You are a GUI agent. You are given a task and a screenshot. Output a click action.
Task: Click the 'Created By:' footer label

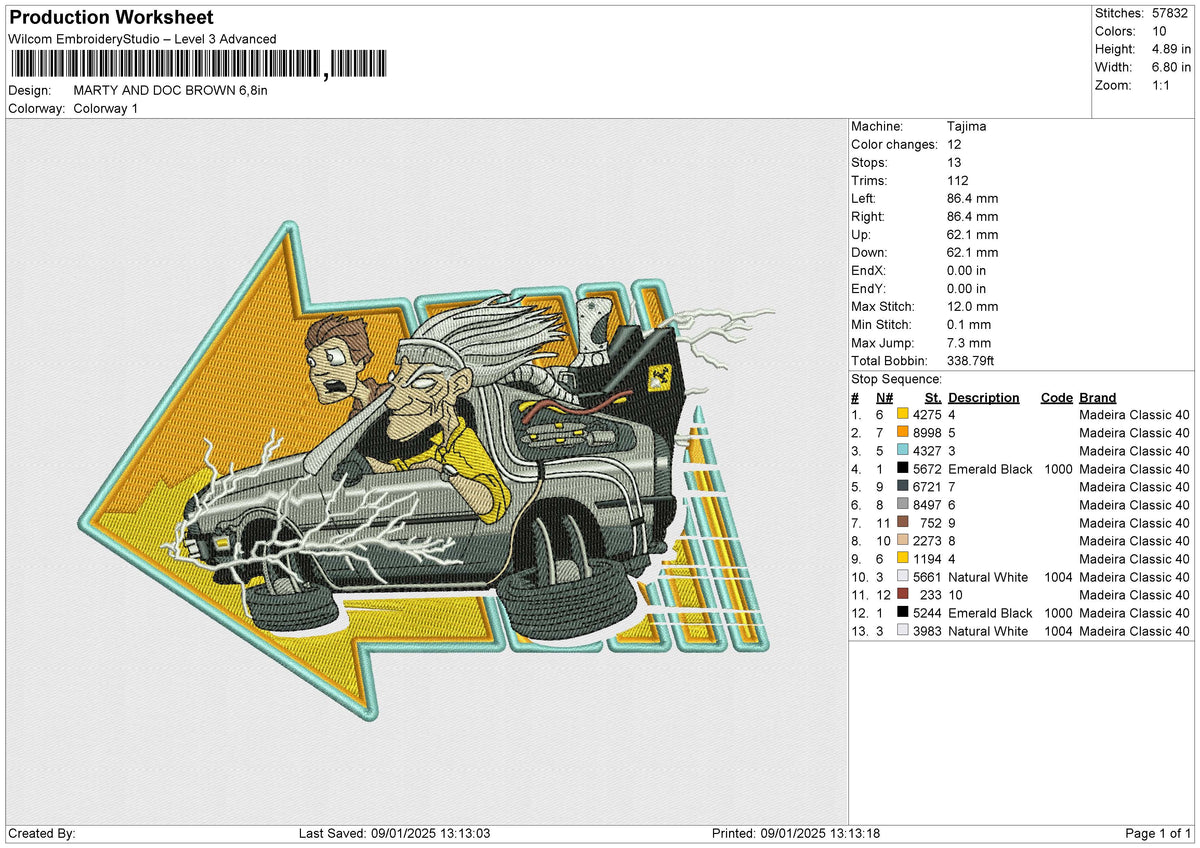(41, 834)
